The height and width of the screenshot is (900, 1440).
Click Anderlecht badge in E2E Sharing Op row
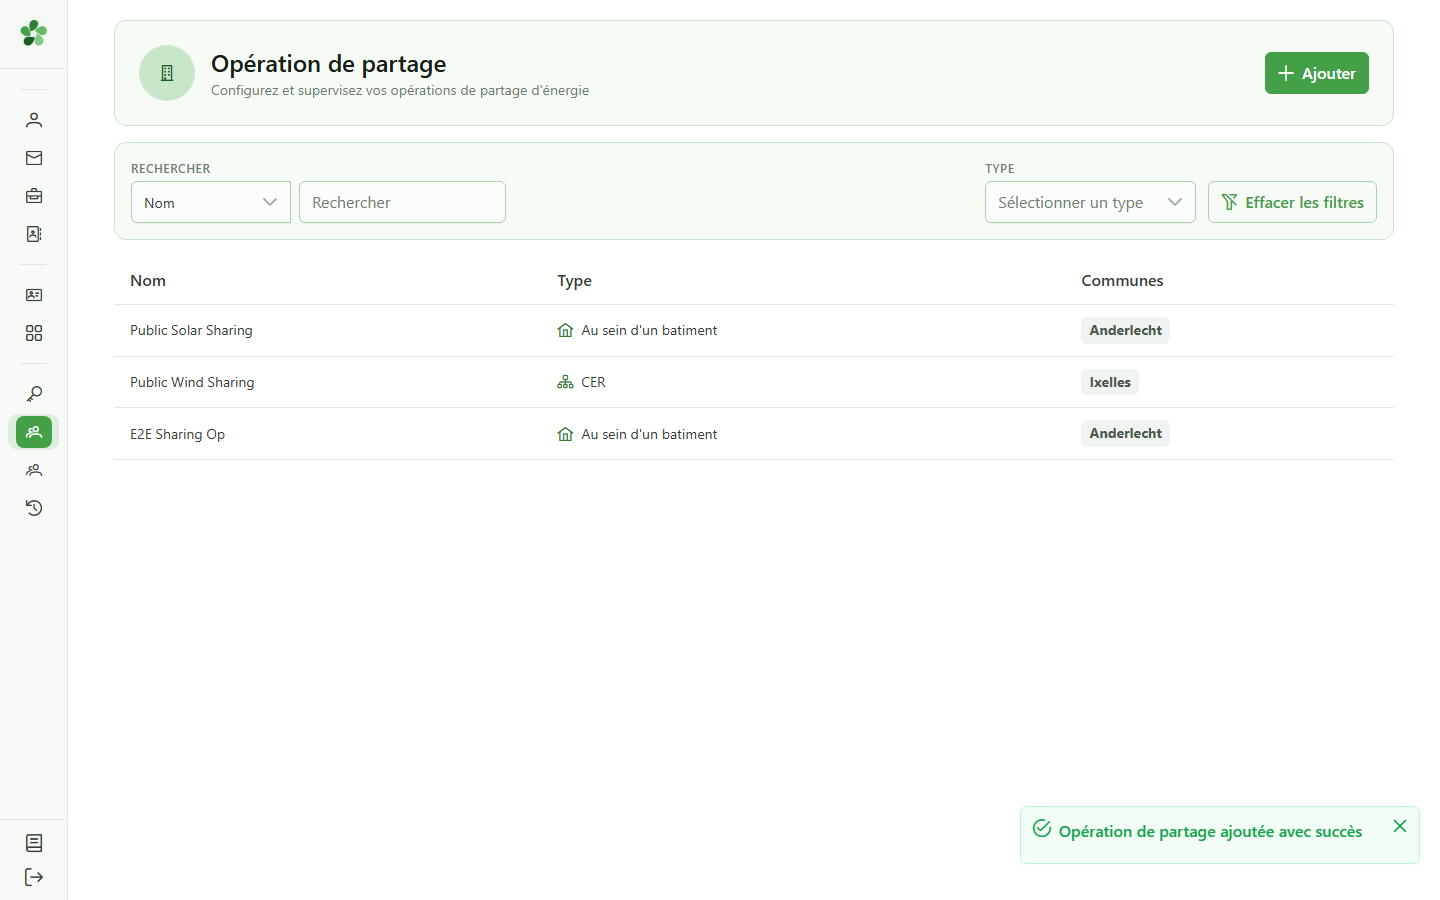point(1125,433)
